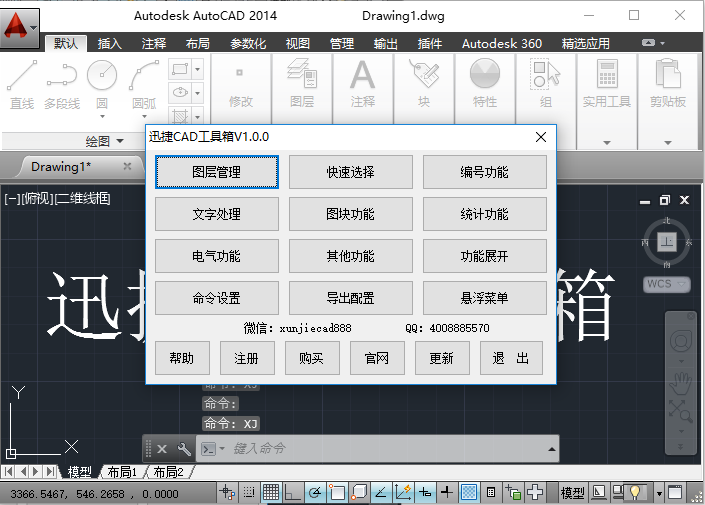Switch to the Annotate (注释) ribbon tab

(154, 44)
